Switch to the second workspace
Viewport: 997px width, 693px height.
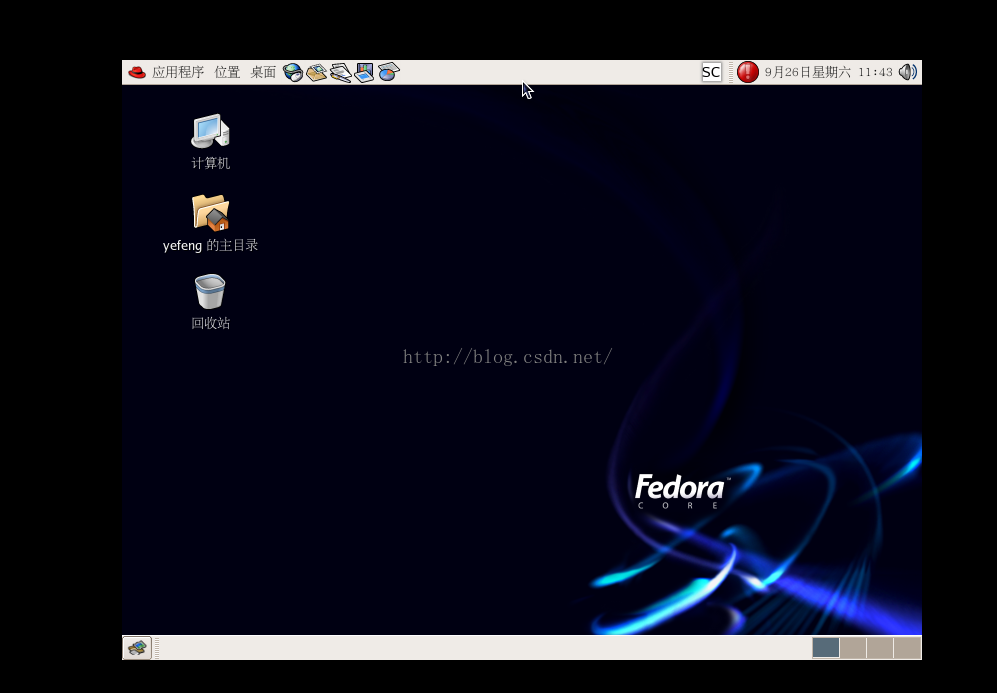coord(853,648)
